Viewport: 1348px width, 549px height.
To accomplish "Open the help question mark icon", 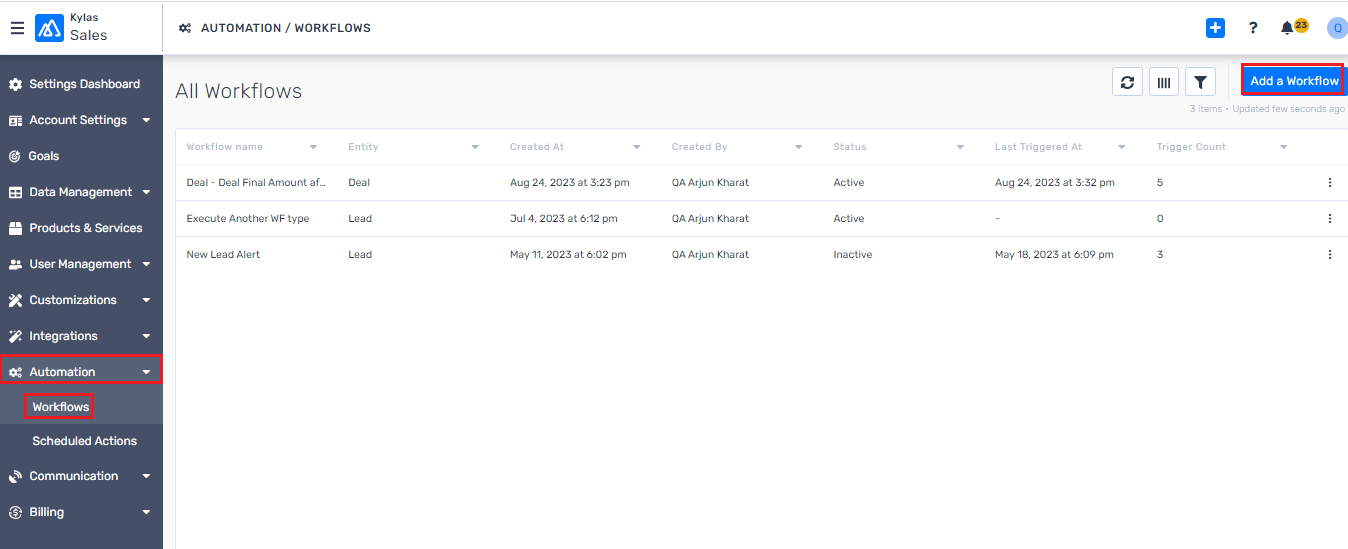I will click(x=1252, y=28).
